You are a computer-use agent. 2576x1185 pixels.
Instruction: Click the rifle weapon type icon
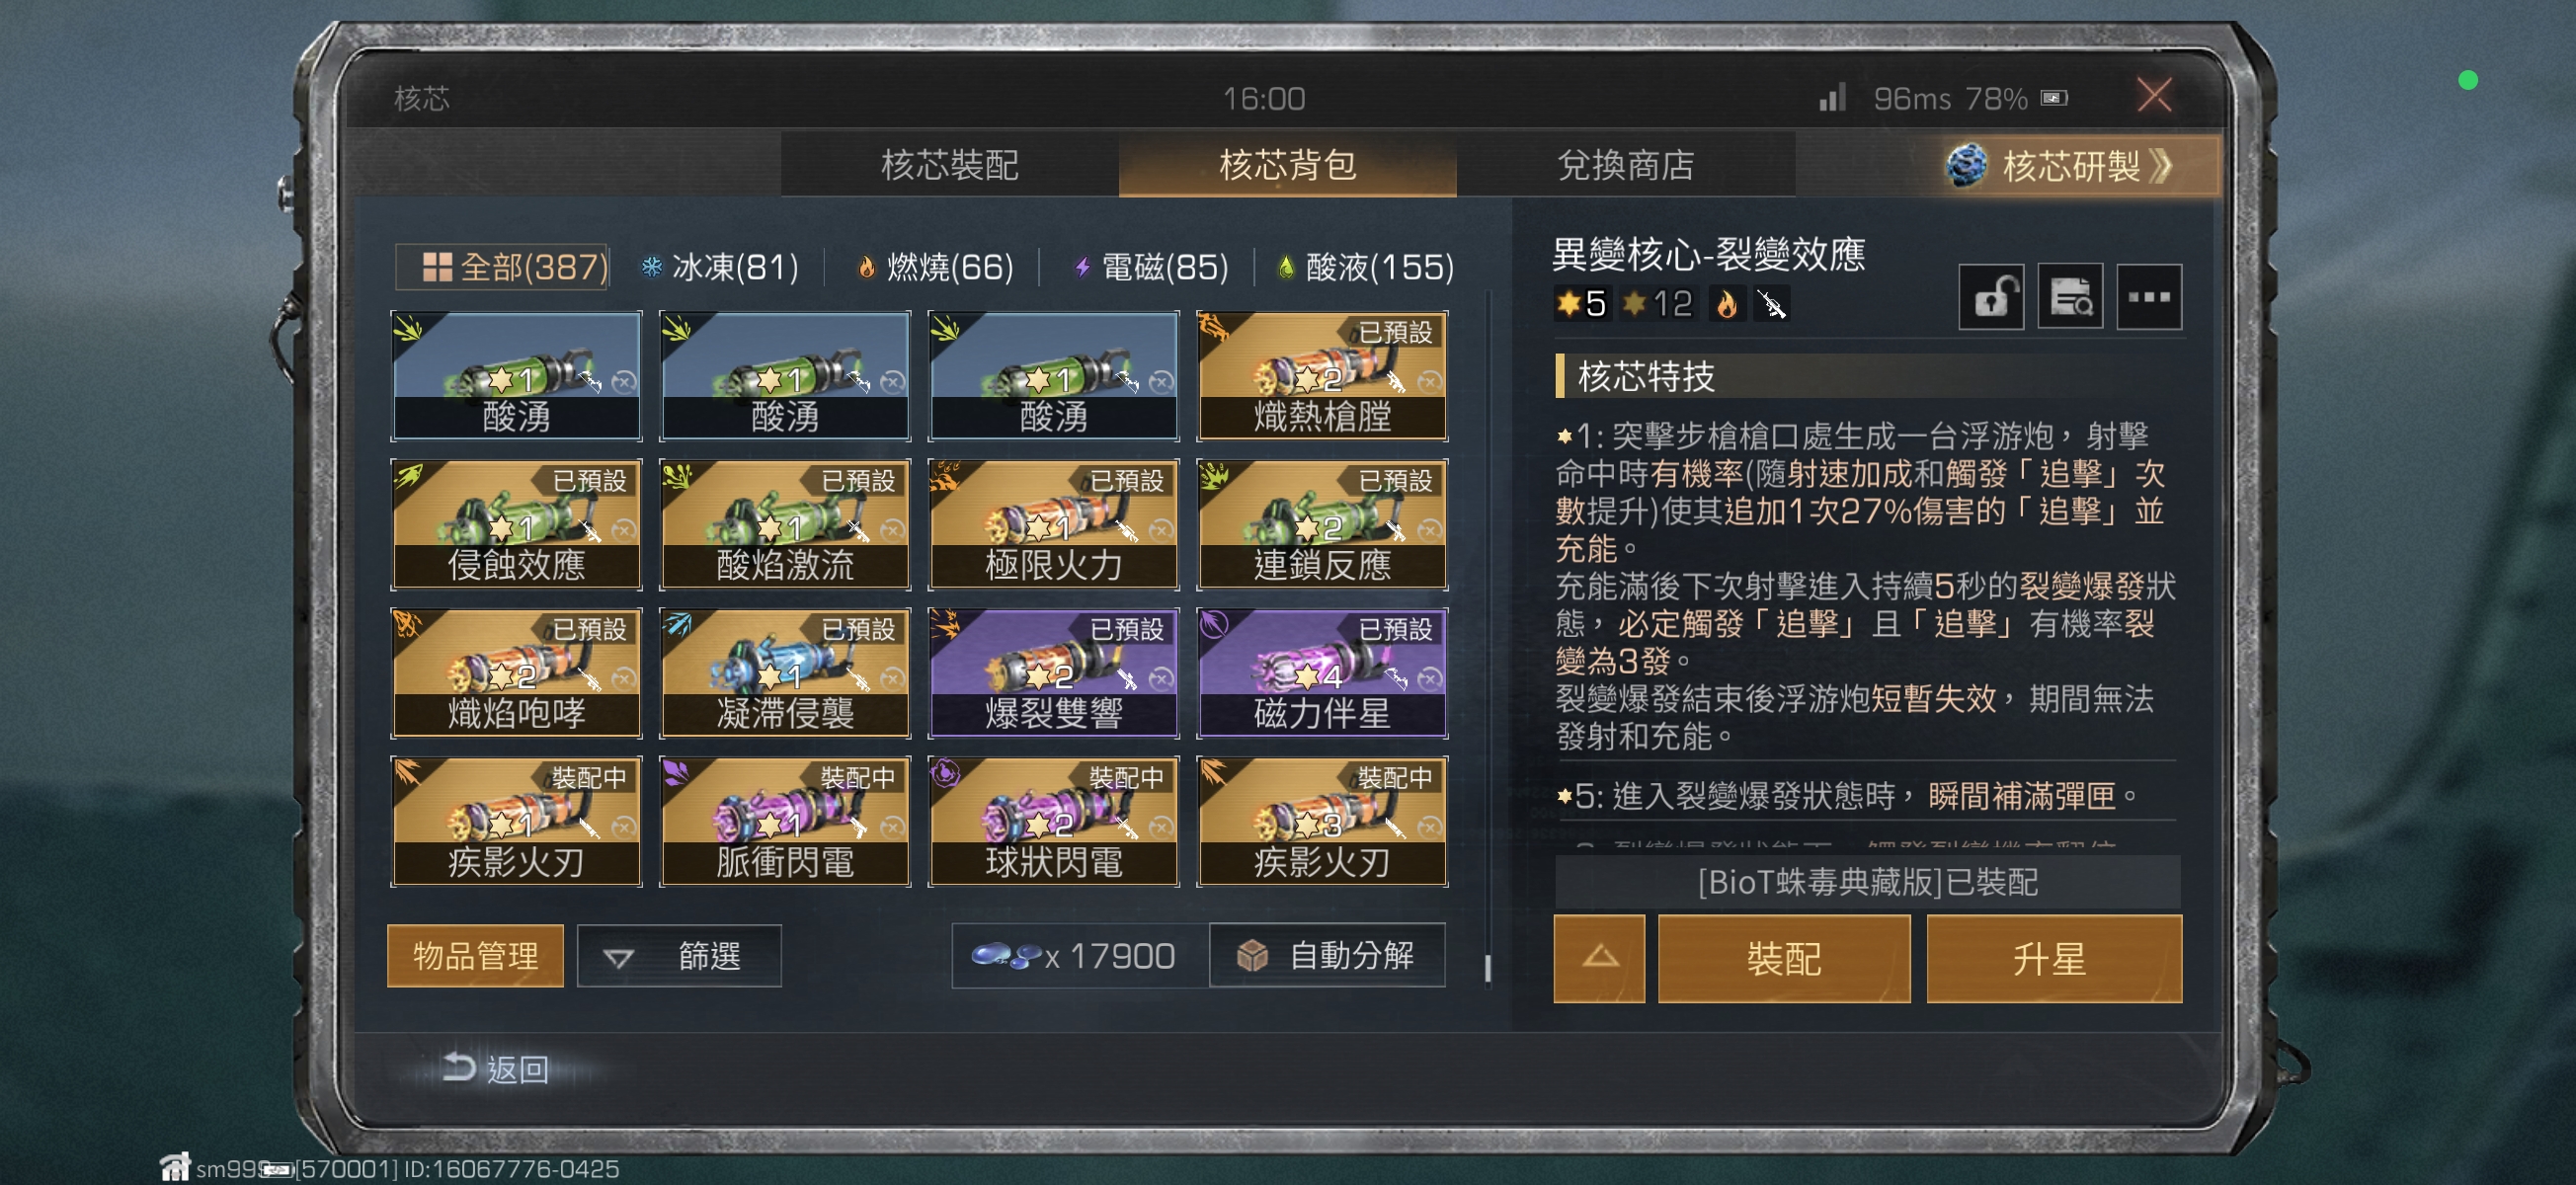coord(1771,304)
